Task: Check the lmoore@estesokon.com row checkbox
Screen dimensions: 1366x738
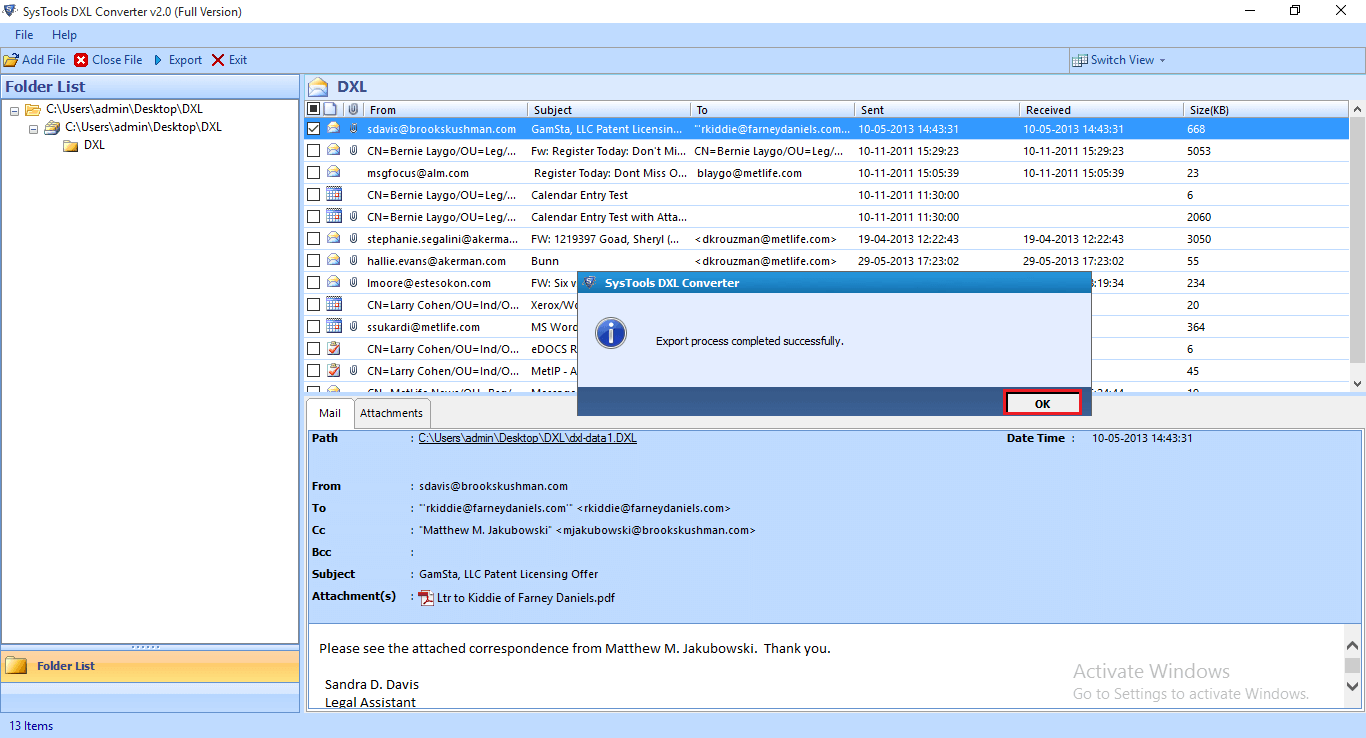Action: [313, 283]
